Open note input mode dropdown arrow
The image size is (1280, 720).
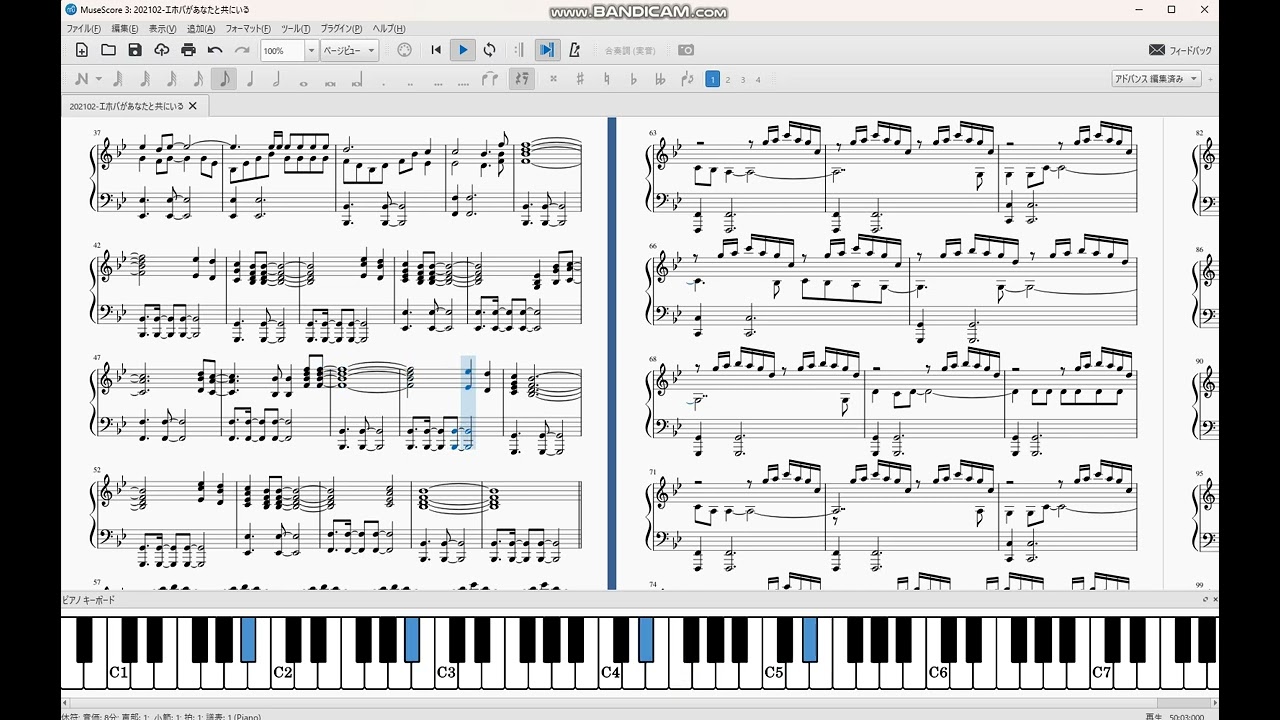click(98, 80)
